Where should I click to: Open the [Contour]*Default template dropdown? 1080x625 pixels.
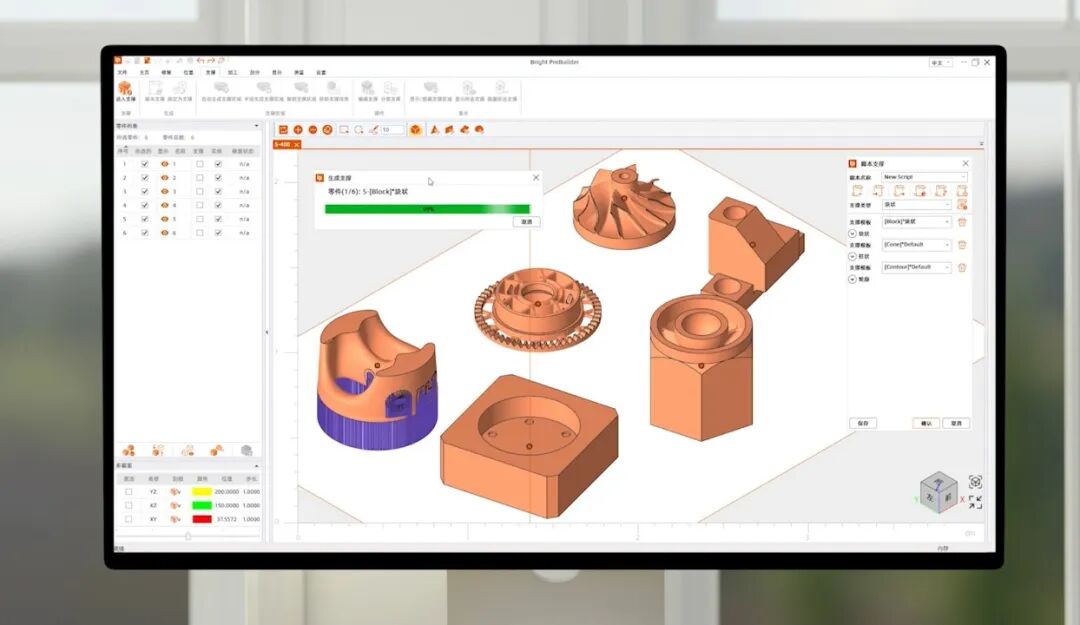[917, 267]
